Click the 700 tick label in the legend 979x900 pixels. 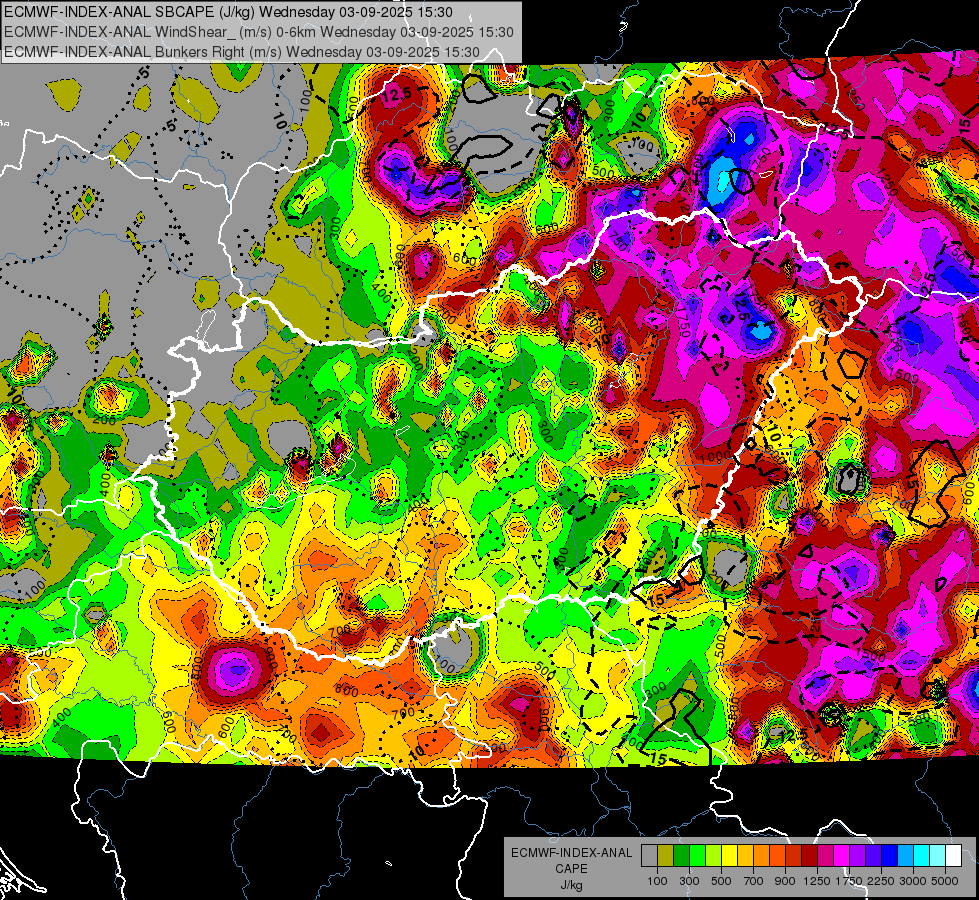point(754,881)
